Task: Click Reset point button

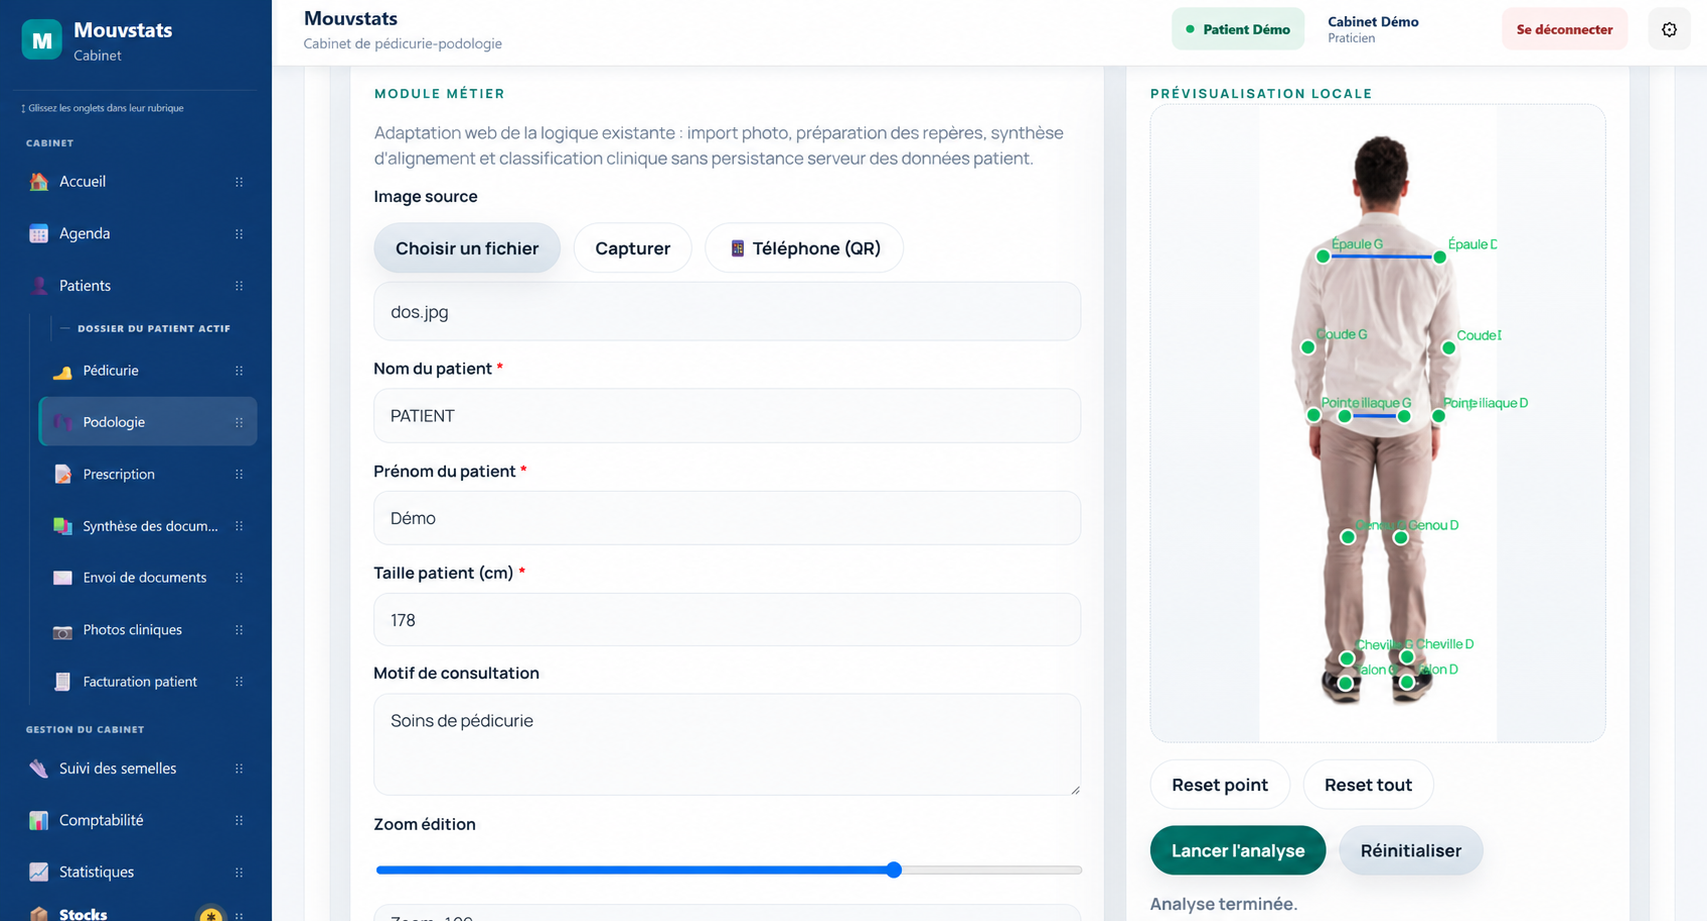Action: coord(1220,785)
